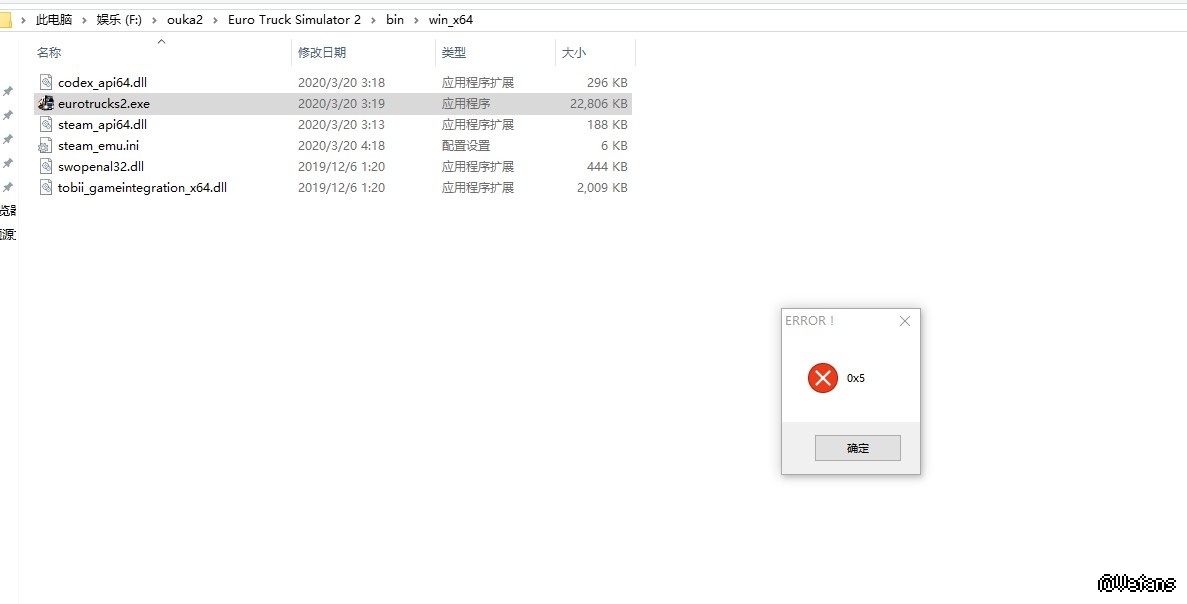Click the ERROR ! dialog title
The image size is (1187, 604).
click(x=809, y=321)
